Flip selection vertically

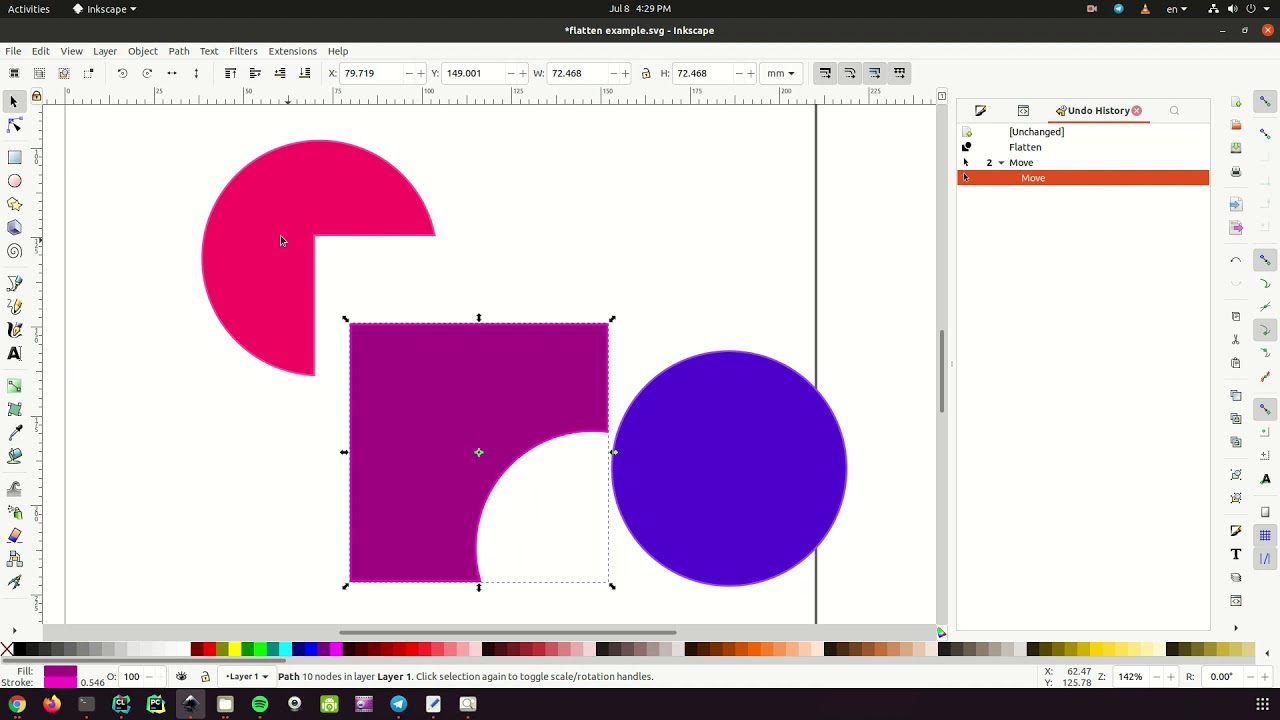click(196, 73)
